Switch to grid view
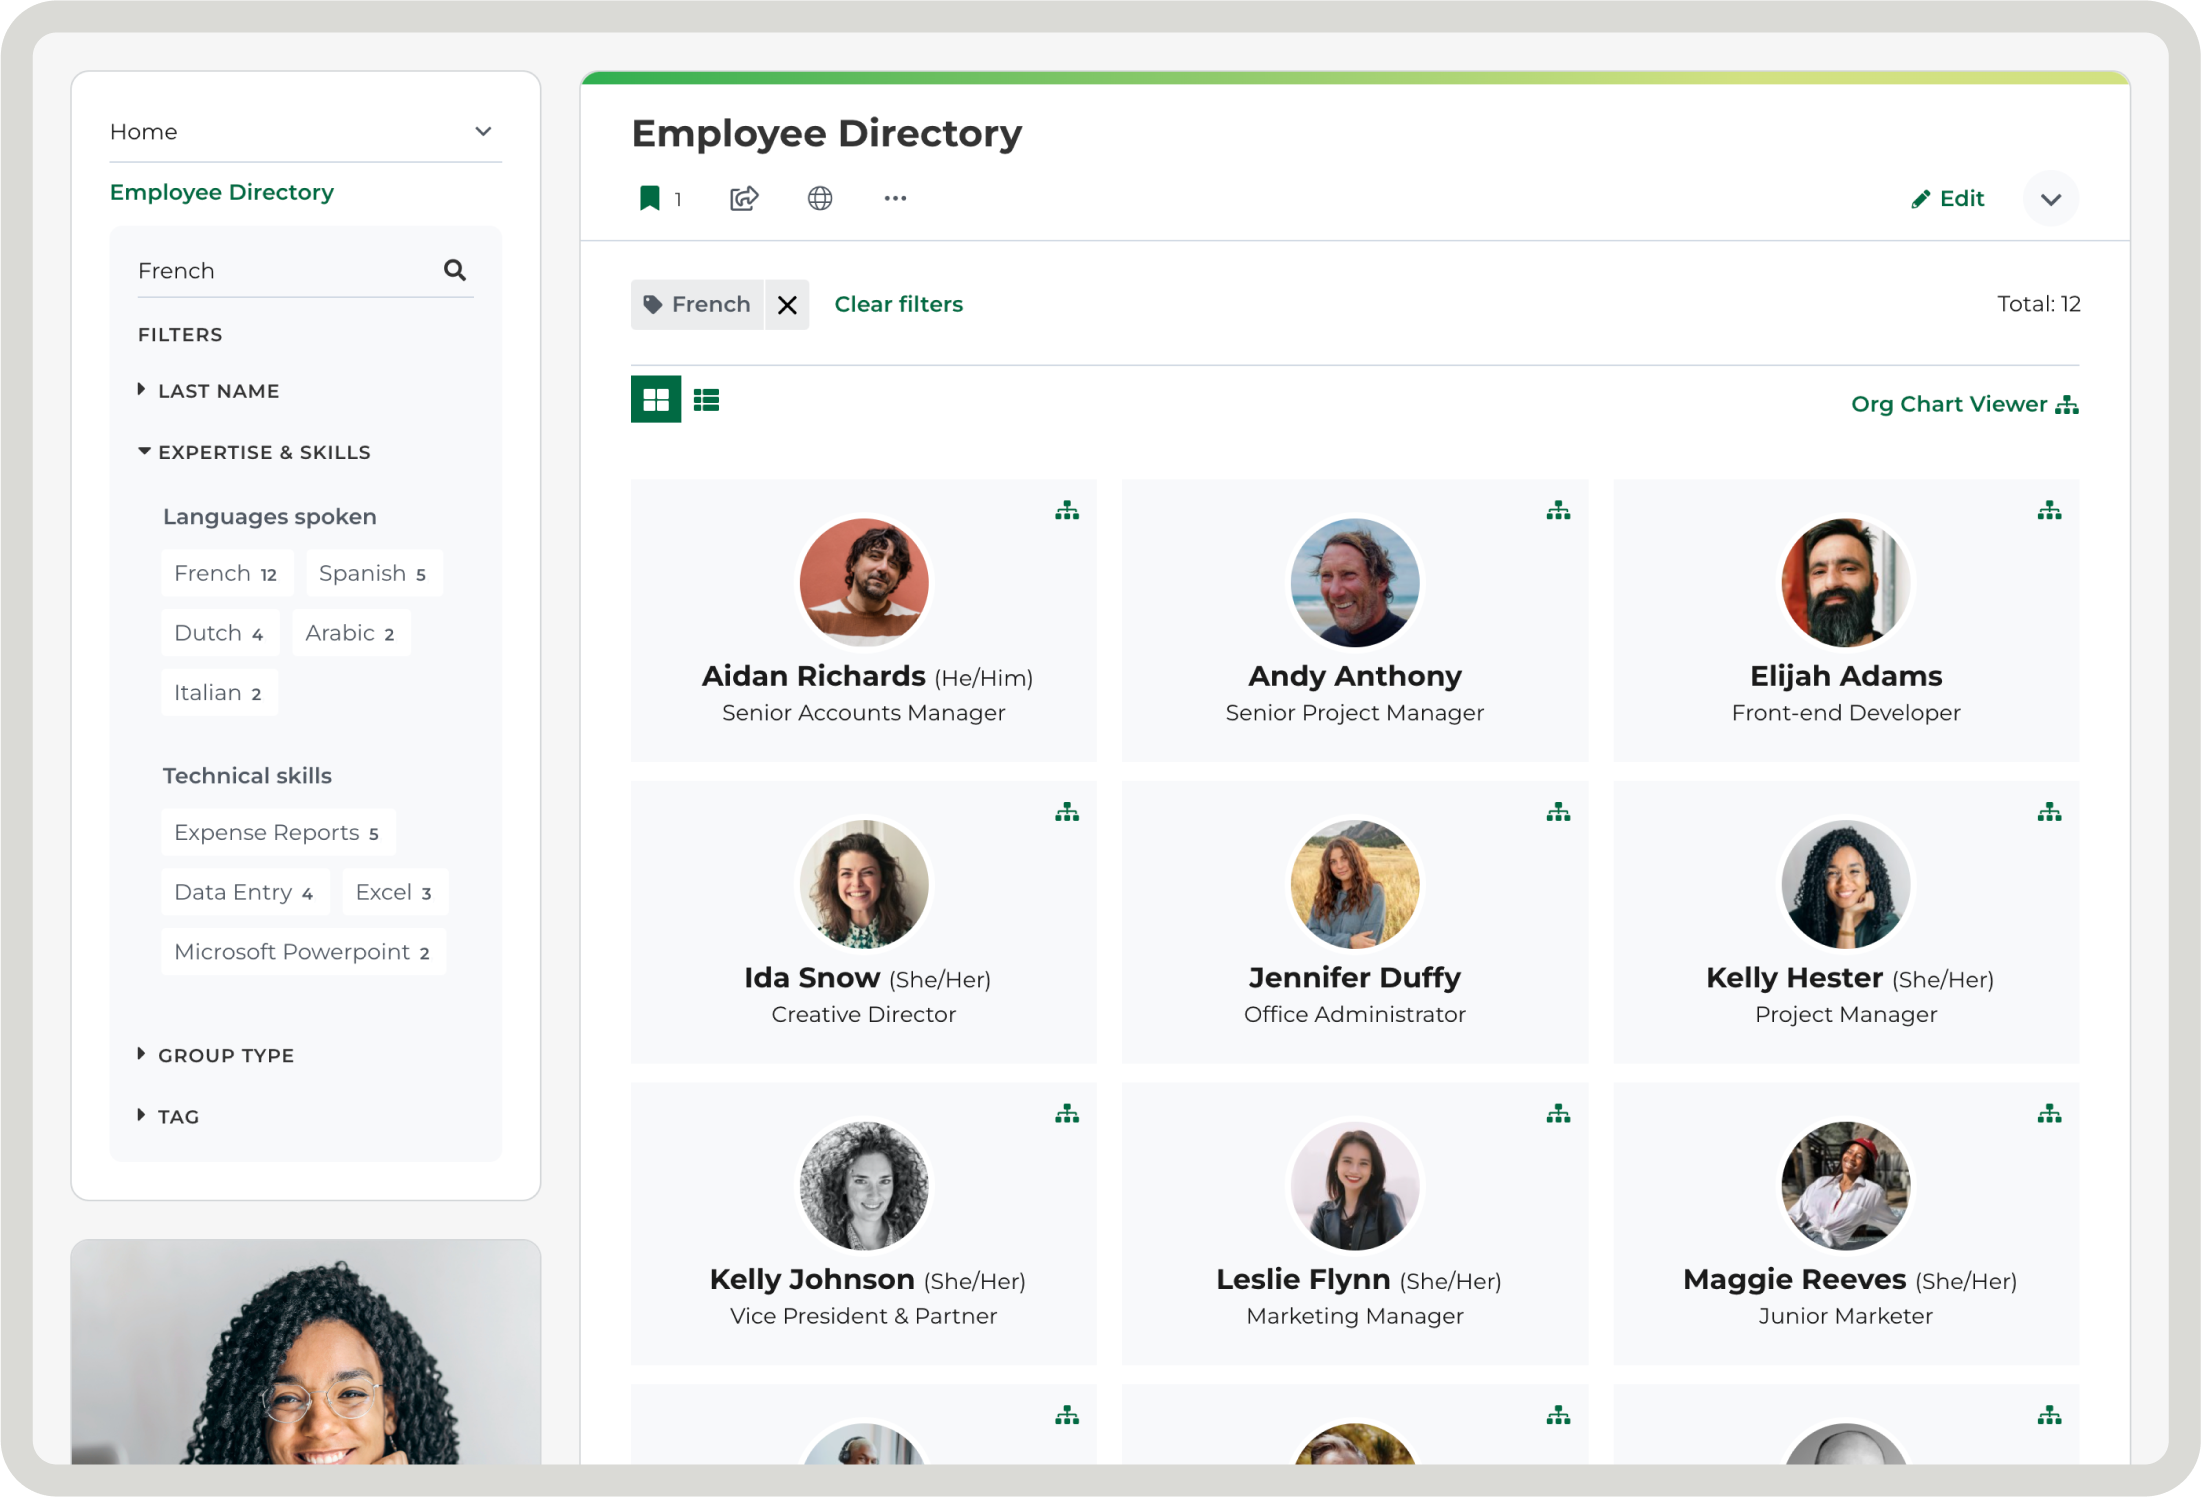This screenshot has width=2201, height=1497. [x=656, y=400]
